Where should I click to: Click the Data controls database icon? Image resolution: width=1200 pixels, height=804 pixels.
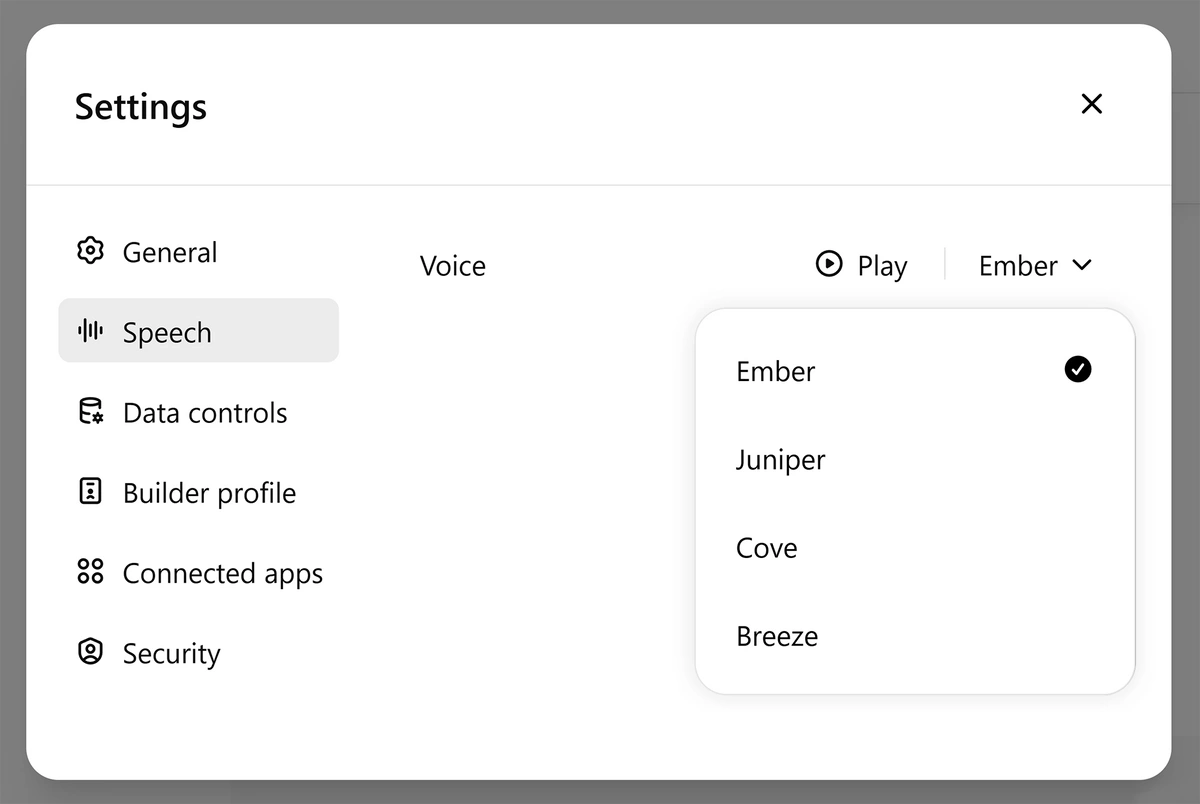click(x=91, y=411)
